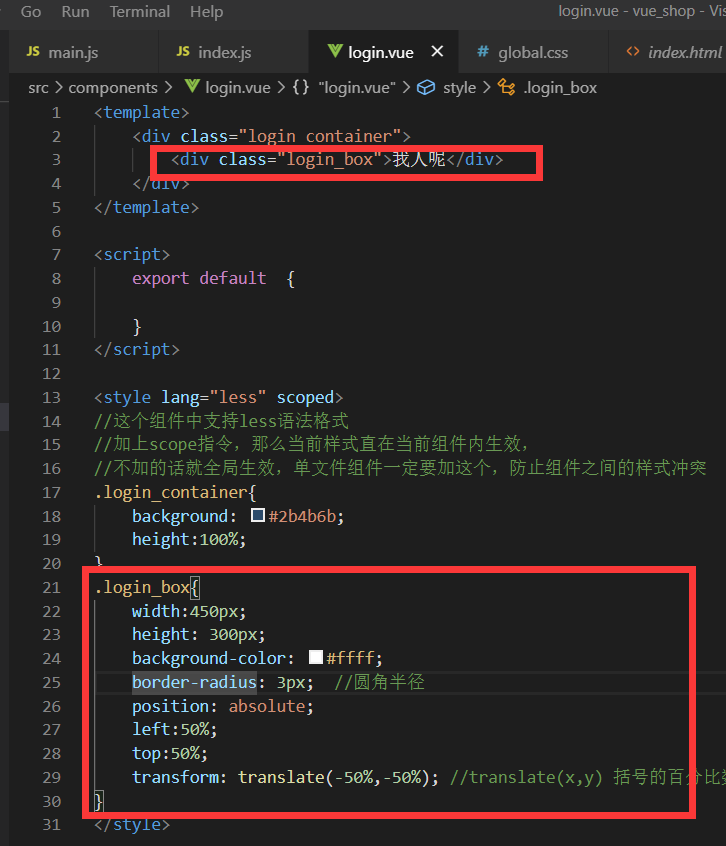The height and width of the screenshot is (846, 726).
Task: Click line number 21 in the gutter
Action: tap(51, 587)
